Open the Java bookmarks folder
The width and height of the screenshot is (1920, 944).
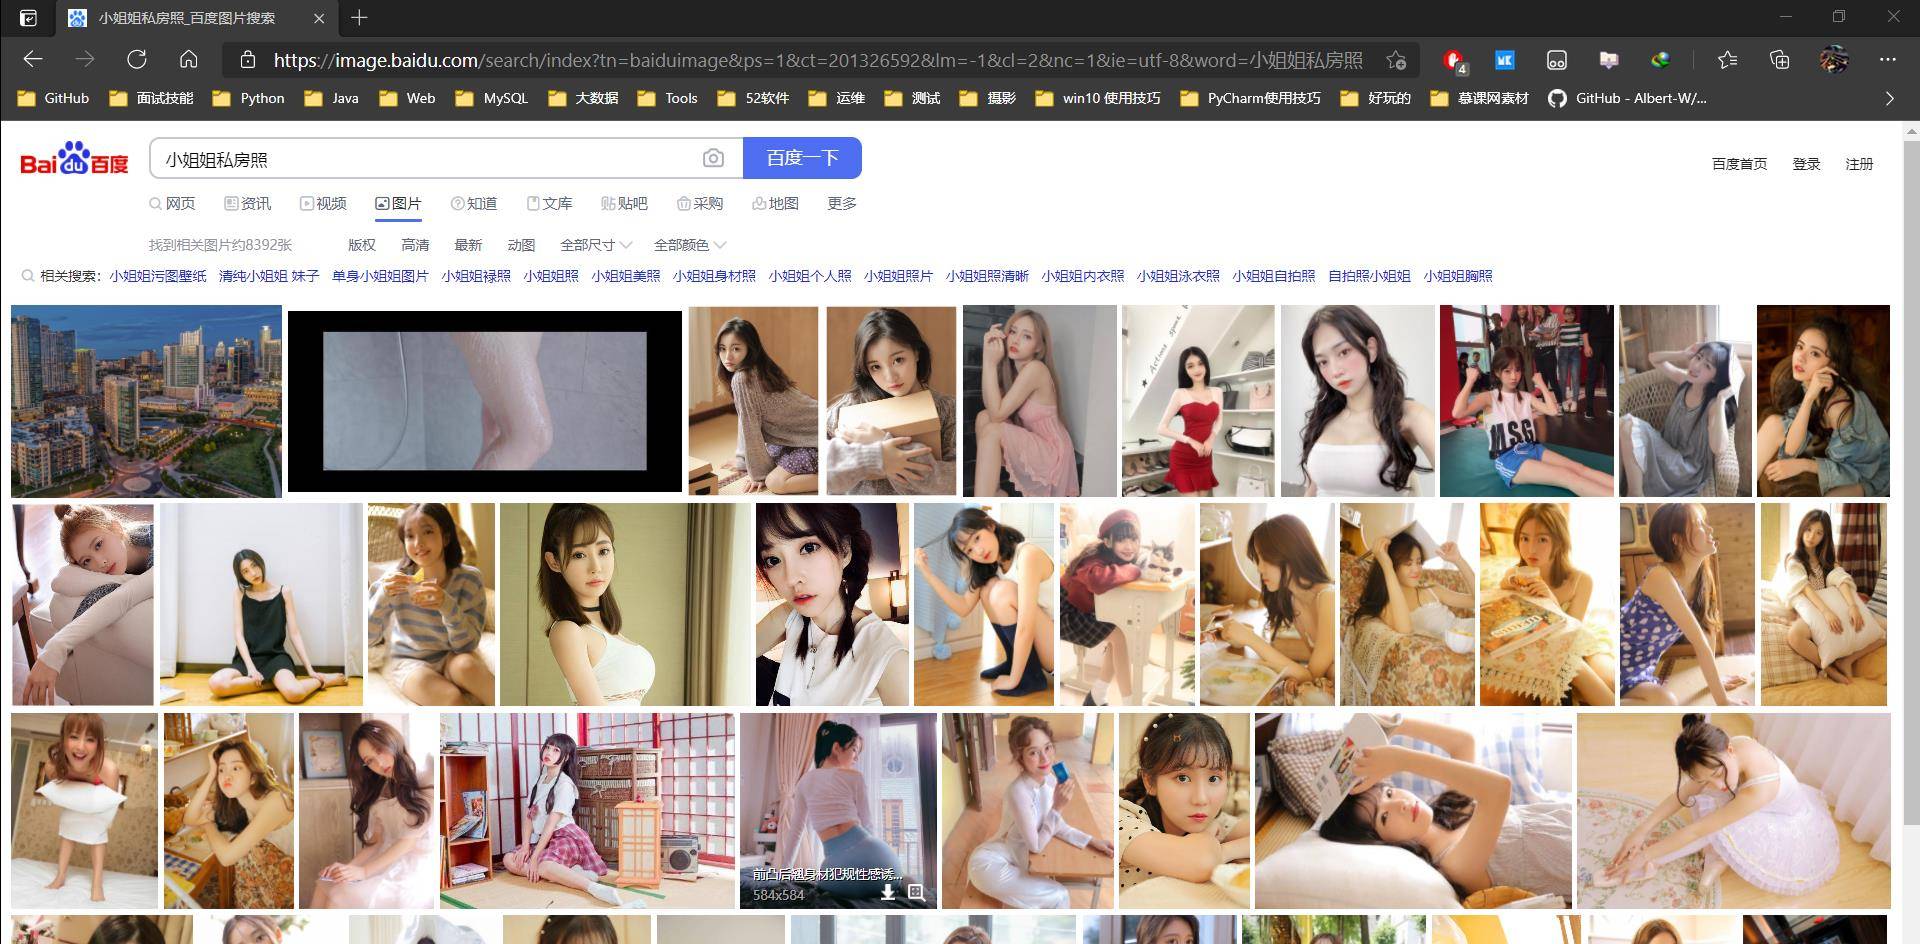coord(331,98)
